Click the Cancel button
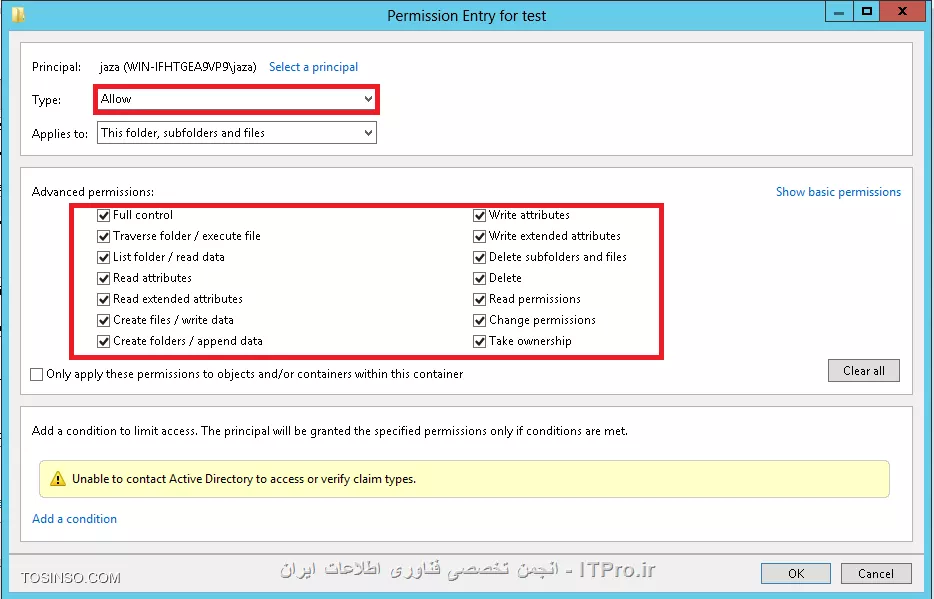934x599 pixels. click(876, 573)
